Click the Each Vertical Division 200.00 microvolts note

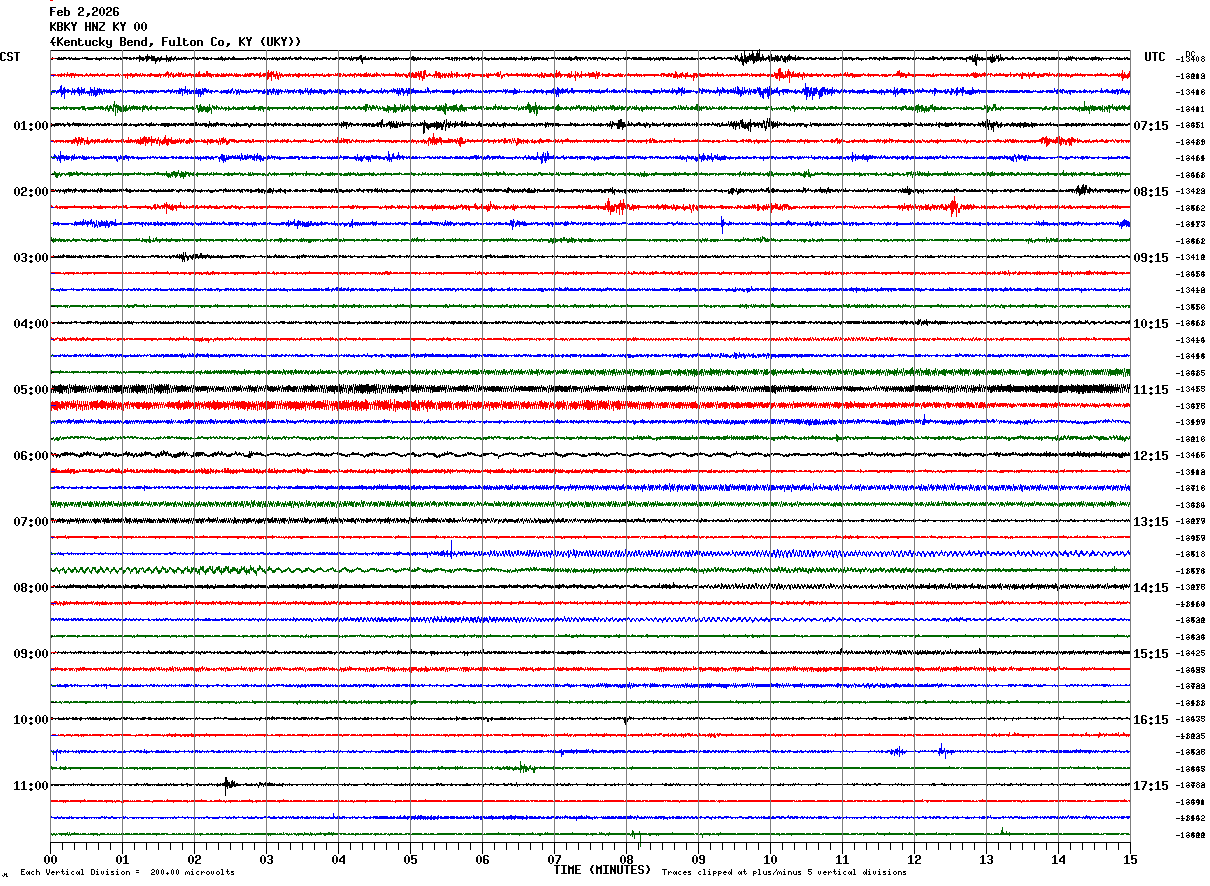coord(128,873)
